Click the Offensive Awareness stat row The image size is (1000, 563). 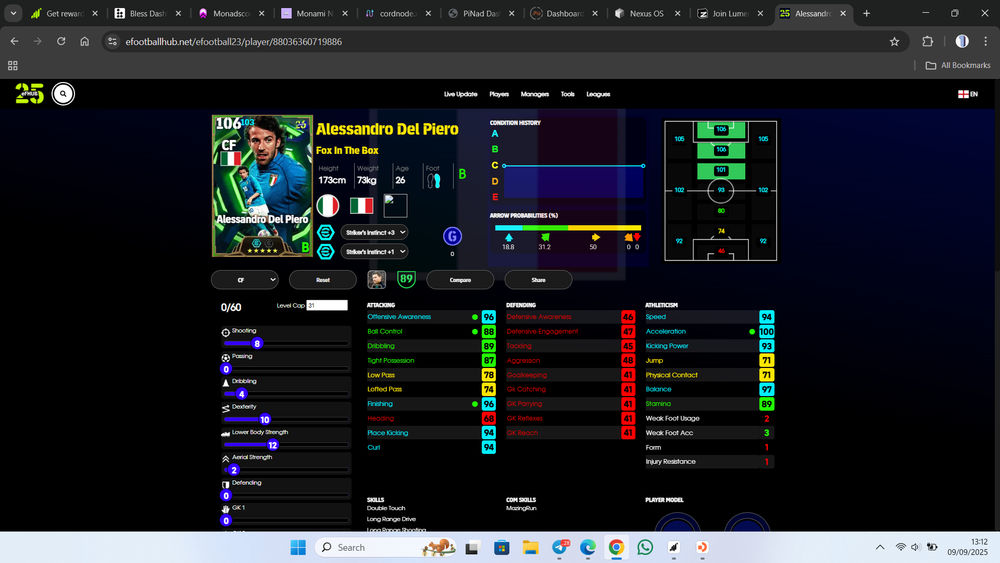click(431, 317)
